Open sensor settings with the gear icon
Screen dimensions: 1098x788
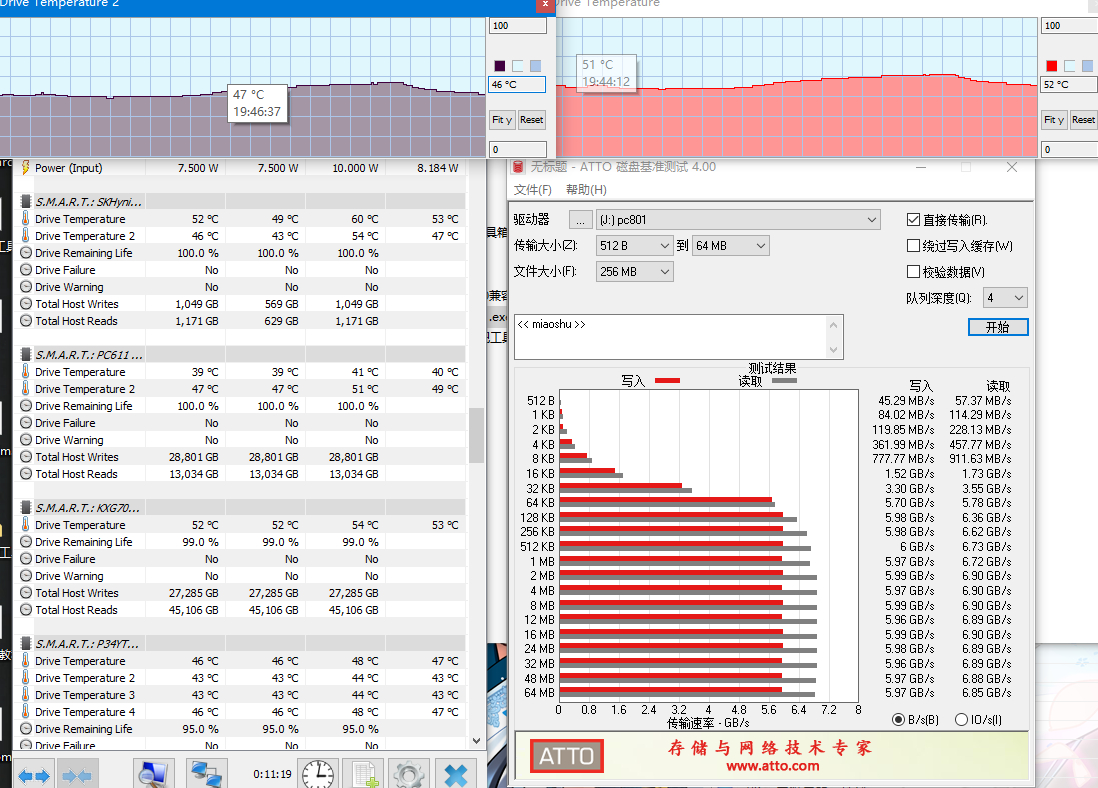point(409,774)
